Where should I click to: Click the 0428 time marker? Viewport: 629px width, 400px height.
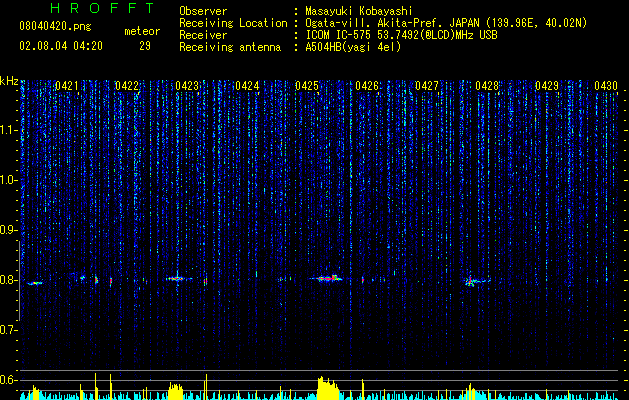(487, 86)
